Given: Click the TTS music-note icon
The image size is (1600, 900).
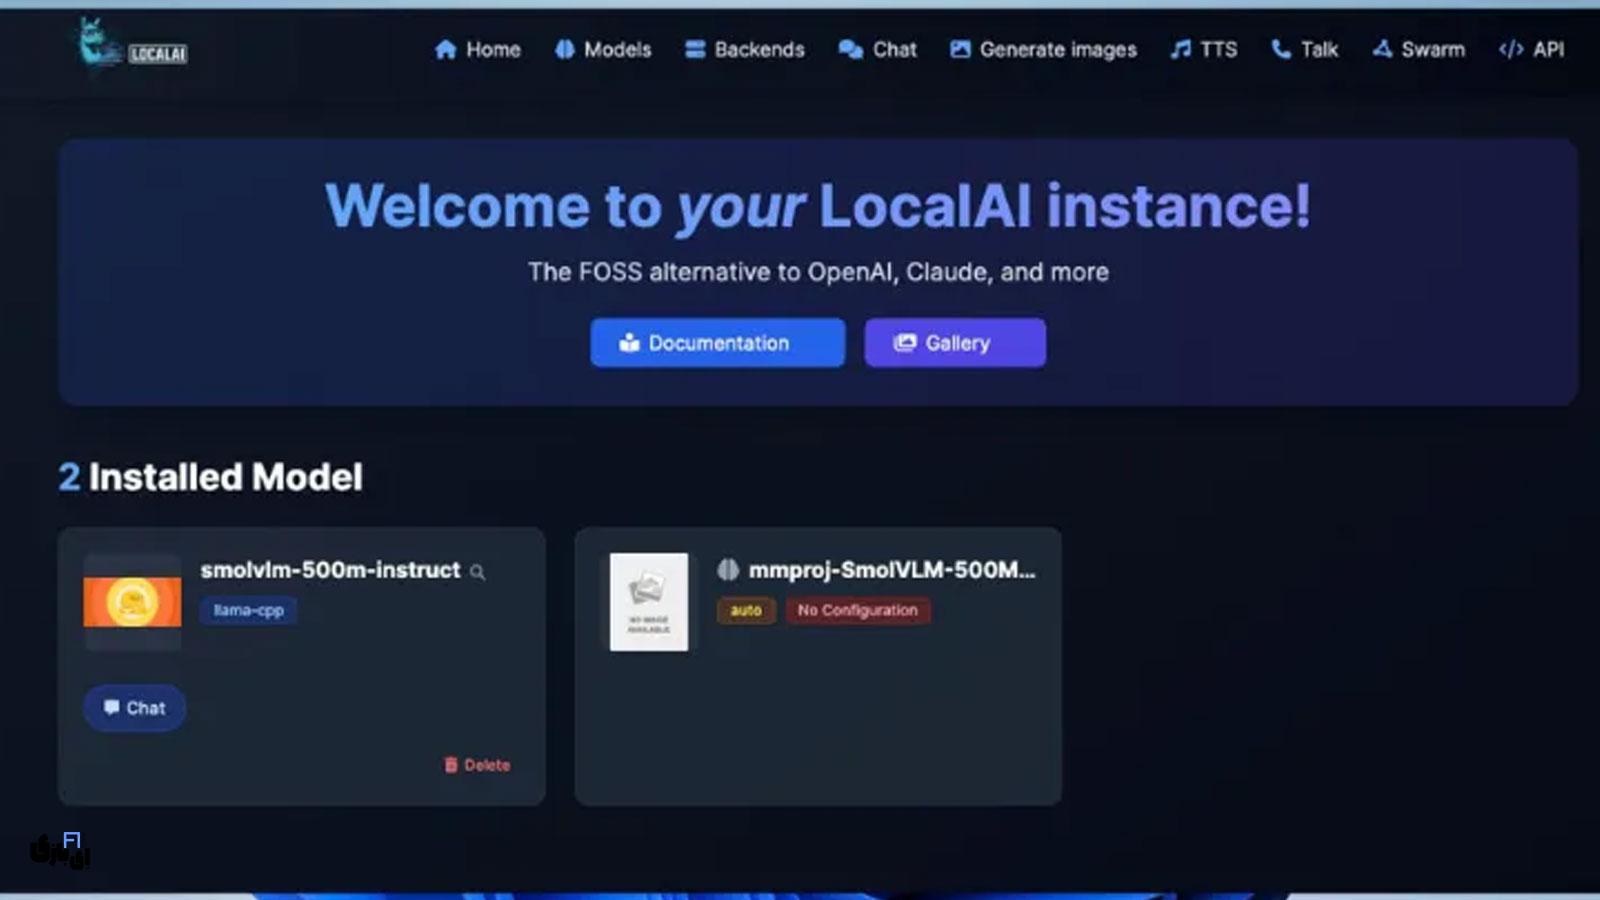Looking at the screenshot, I should click(1180, 48).
